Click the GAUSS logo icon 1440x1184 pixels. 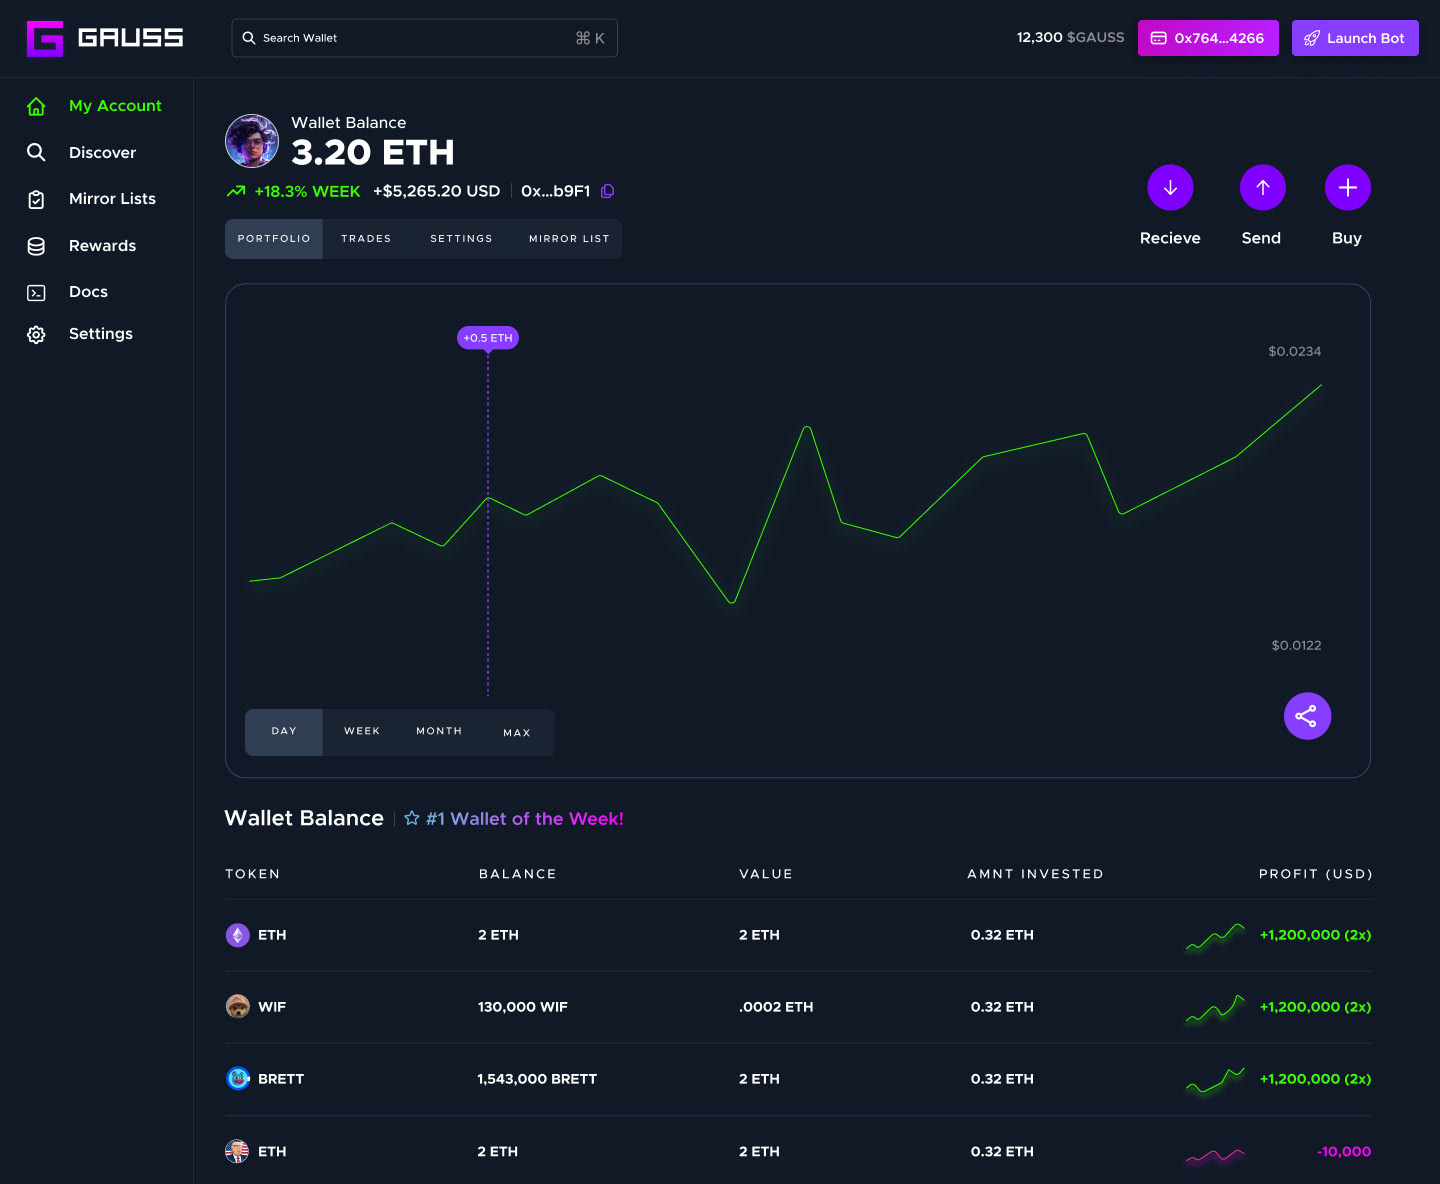coord(45,39)
